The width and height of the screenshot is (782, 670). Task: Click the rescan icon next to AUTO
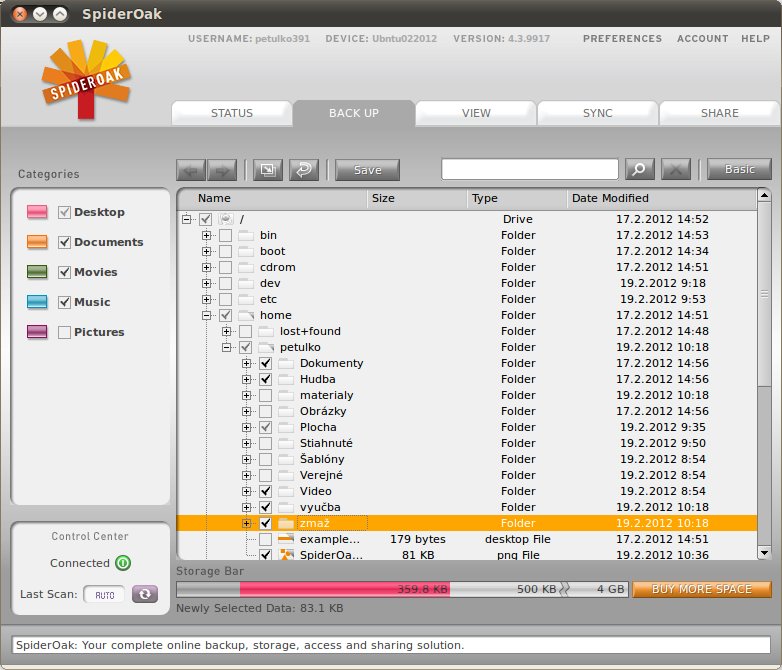tap(145, 594)
